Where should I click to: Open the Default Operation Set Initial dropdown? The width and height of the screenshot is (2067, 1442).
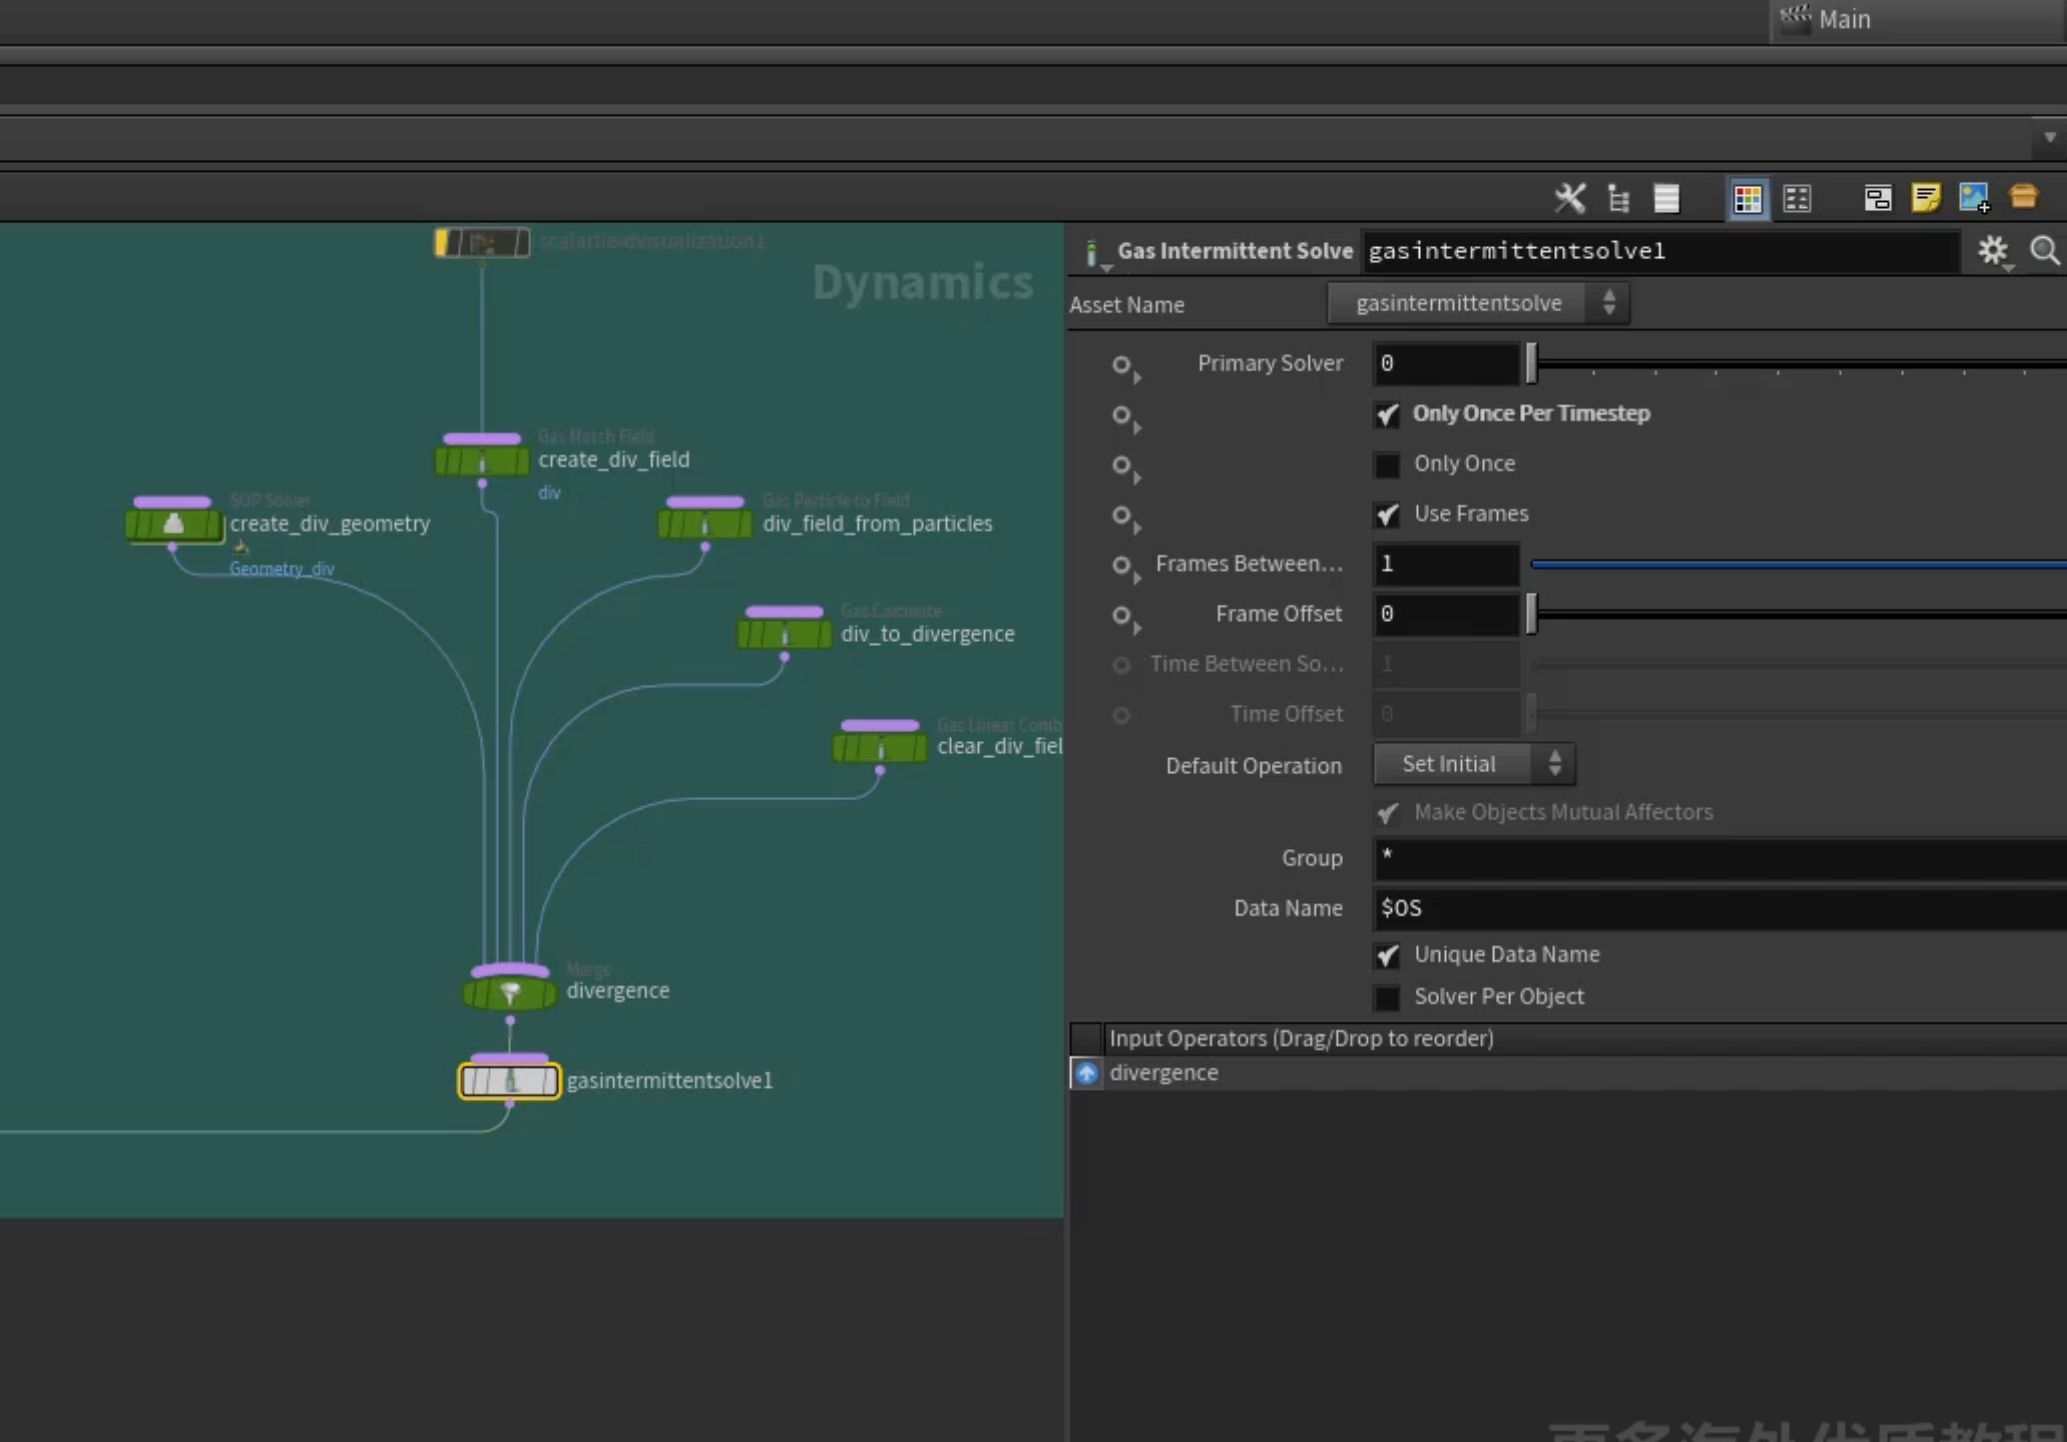pyautogui.click(x=1473, y=764)
